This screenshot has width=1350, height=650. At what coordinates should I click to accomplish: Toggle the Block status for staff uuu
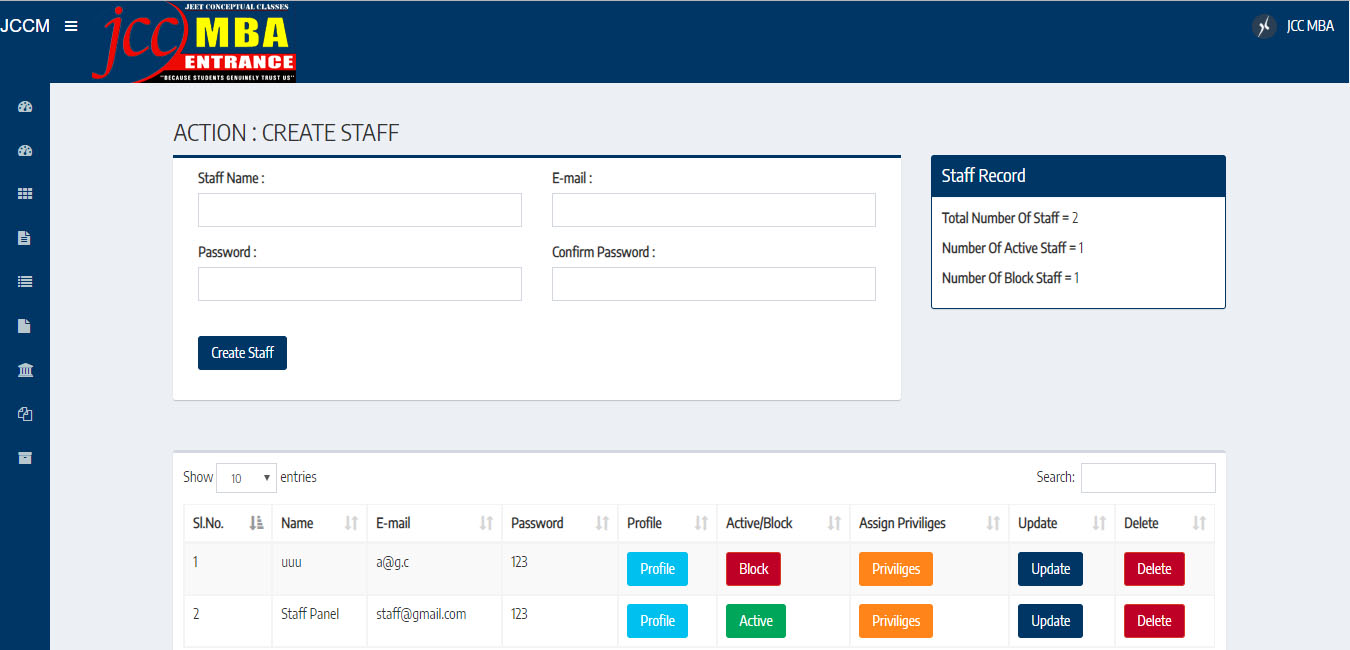tap(753, 569)
